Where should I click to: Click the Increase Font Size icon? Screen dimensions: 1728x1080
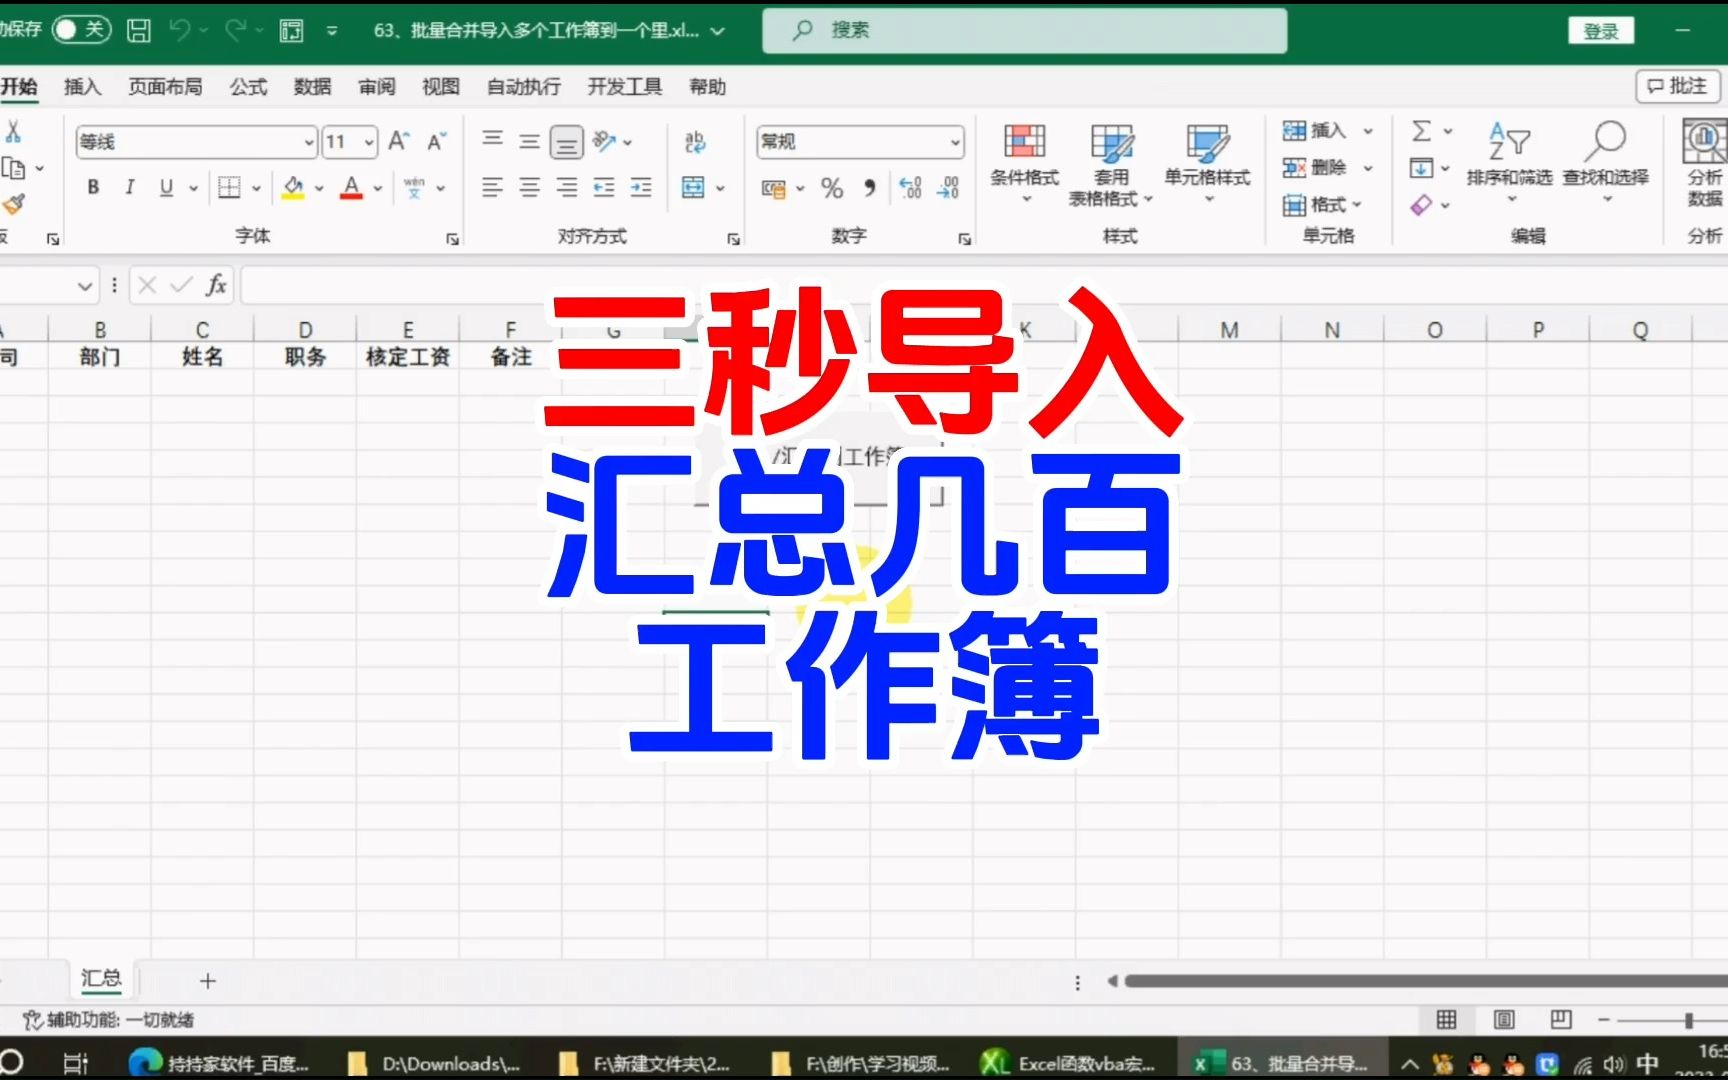pos(399,141)
